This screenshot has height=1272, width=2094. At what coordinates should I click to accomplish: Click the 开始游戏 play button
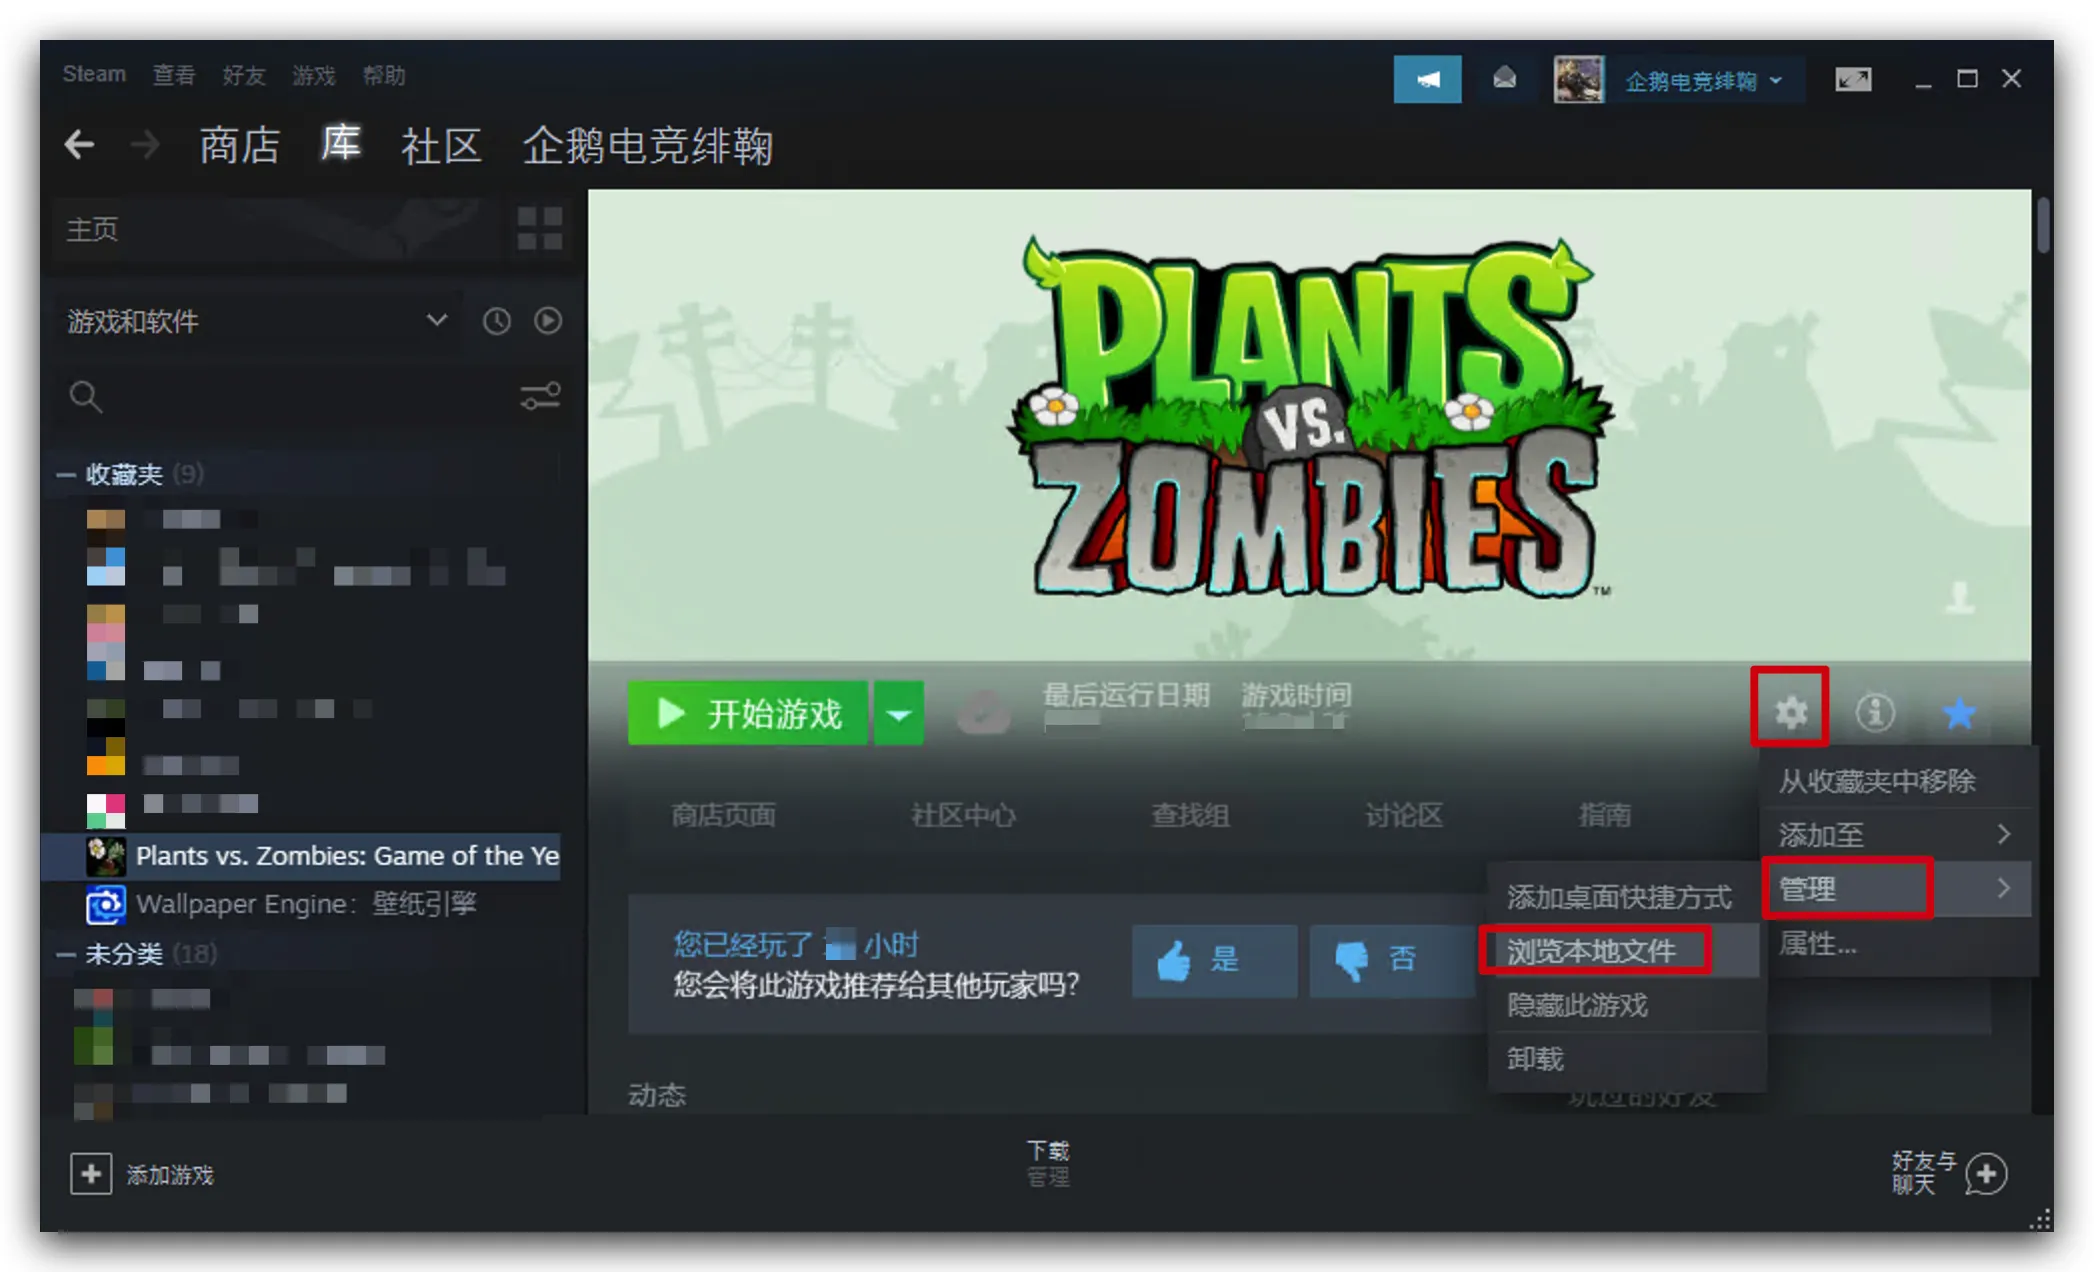[748, 713]
